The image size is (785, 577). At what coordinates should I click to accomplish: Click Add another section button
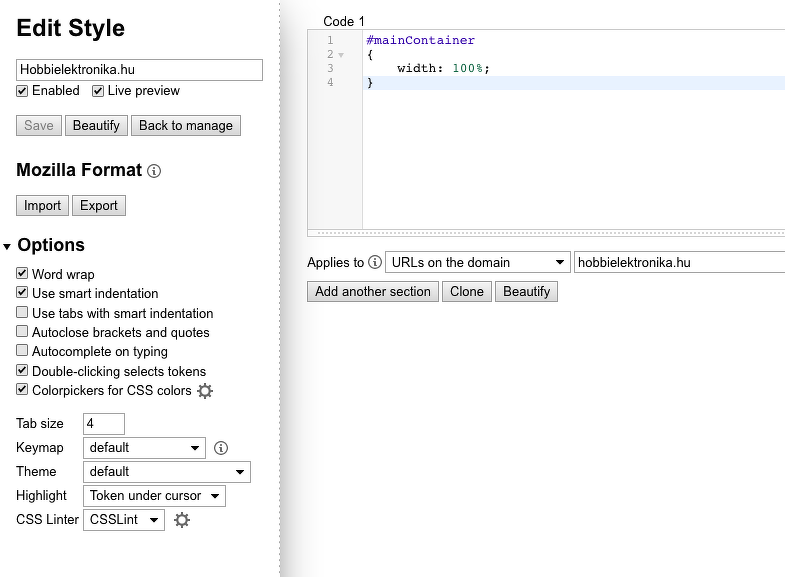click(x=372, y=292)
